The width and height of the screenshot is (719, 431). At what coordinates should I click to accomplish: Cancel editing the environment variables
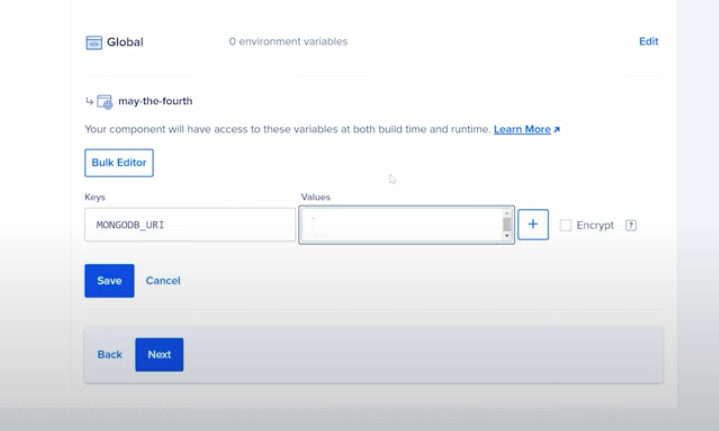pyautogui.click(x=163, y=281)
